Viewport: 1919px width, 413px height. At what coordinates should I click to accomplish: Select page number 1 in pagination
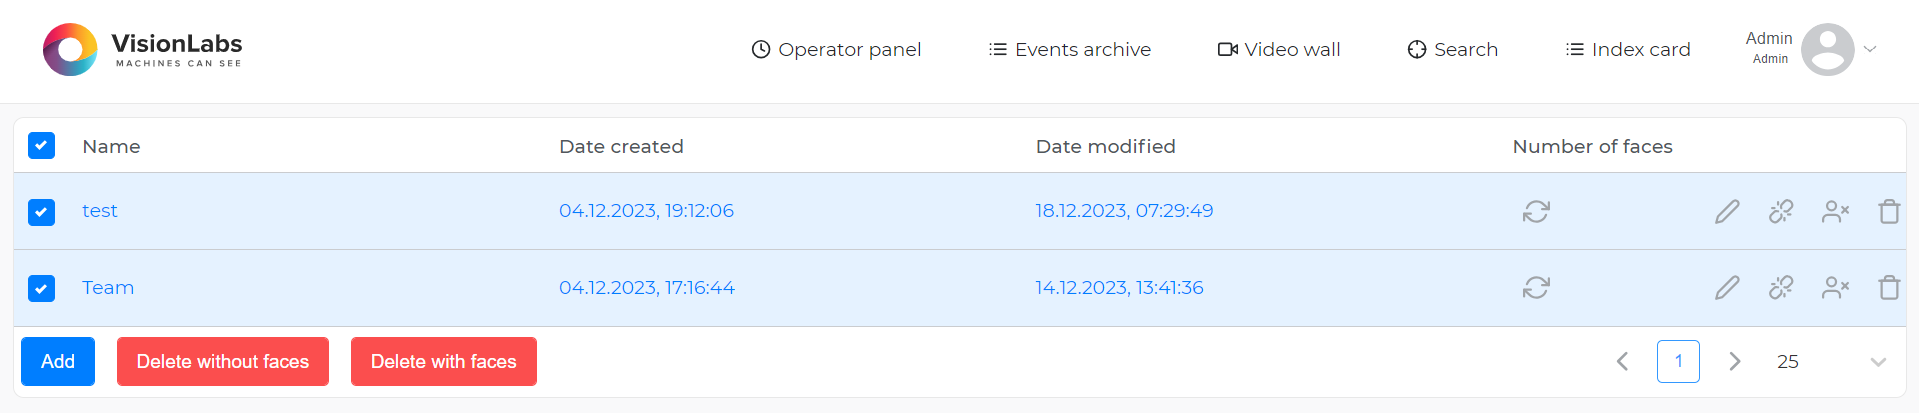tap(1678, 361)
